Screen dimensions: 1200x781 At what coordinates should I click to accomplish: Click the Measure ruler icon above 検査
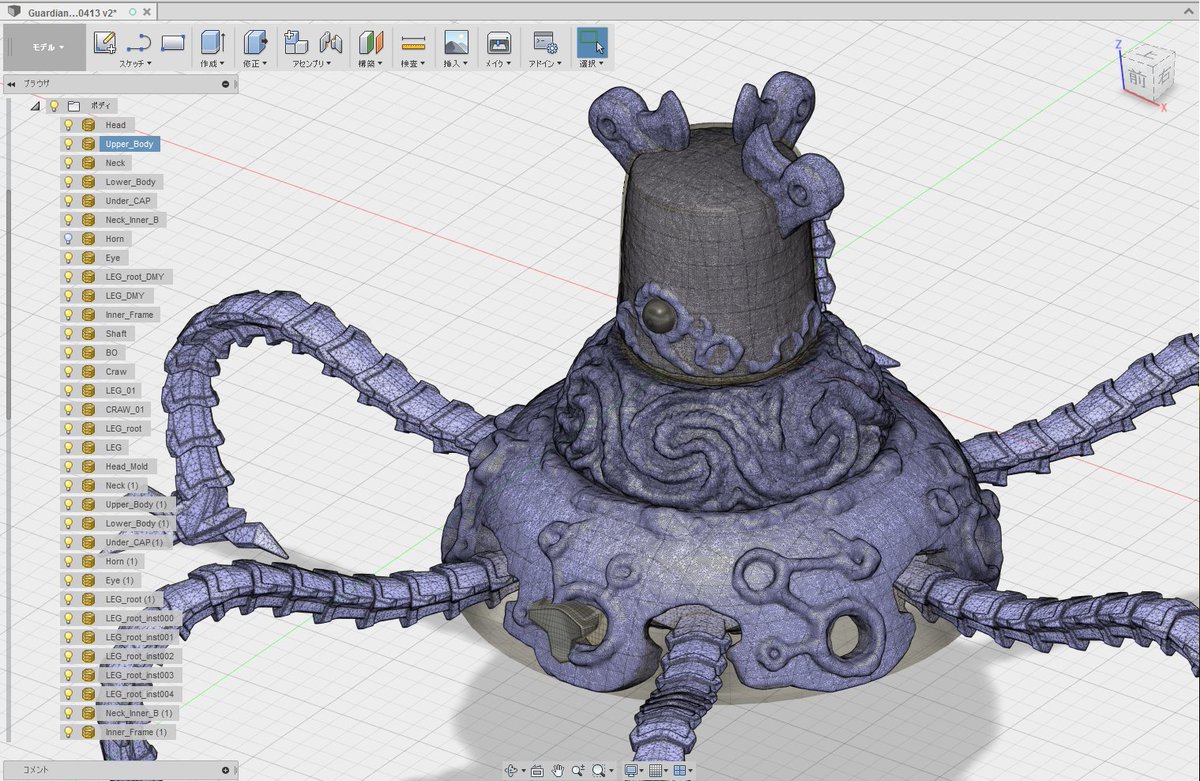point(413,42)
